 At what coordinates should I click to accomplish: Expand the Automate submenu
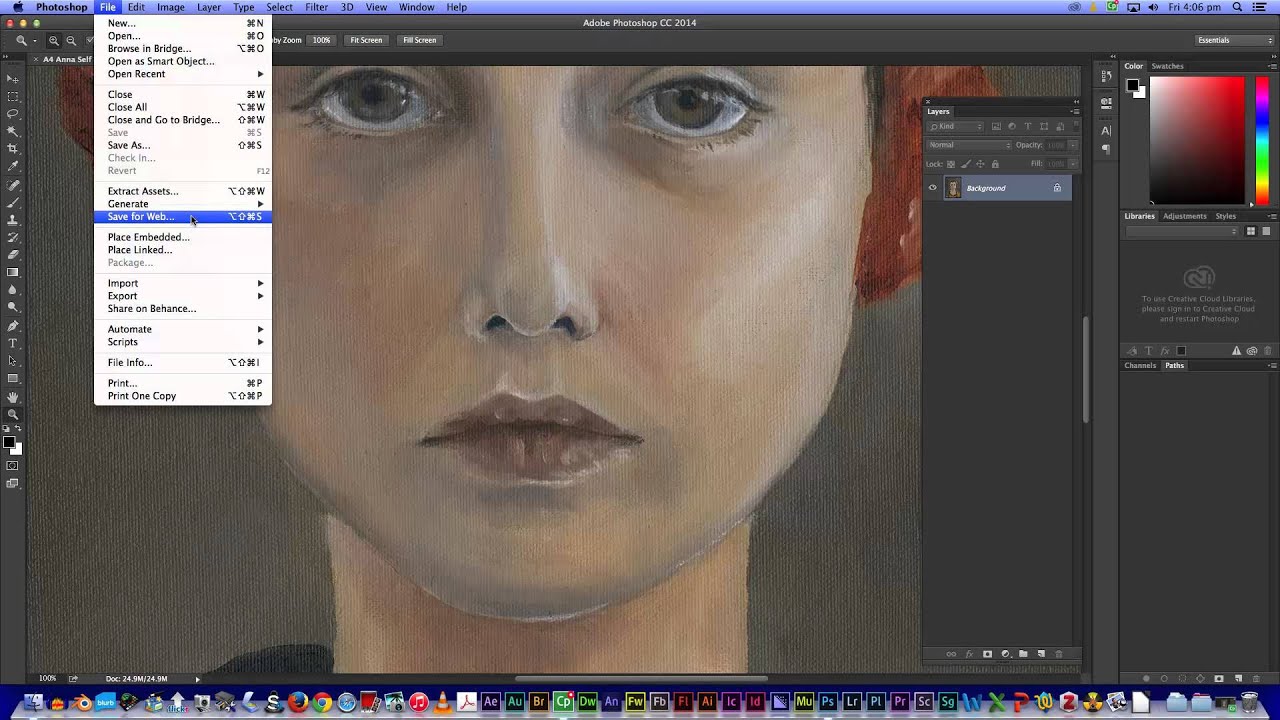point(183,329)
